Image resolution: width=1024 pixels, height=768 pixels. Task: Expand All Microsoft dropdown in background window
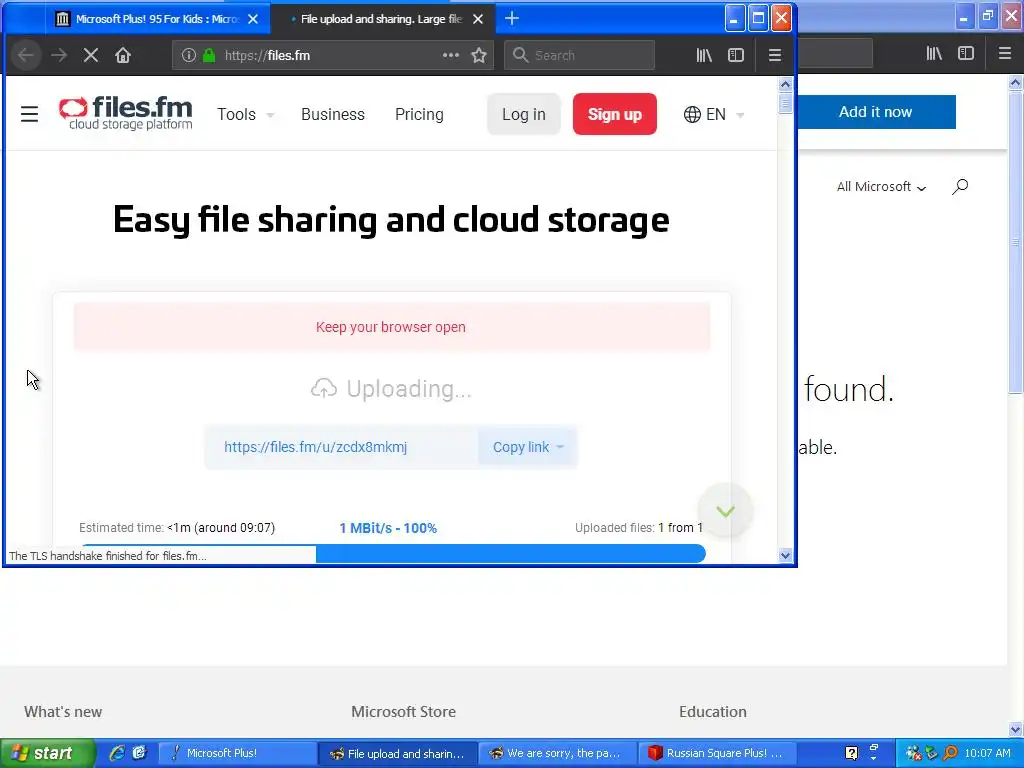[x=881, y=187]
